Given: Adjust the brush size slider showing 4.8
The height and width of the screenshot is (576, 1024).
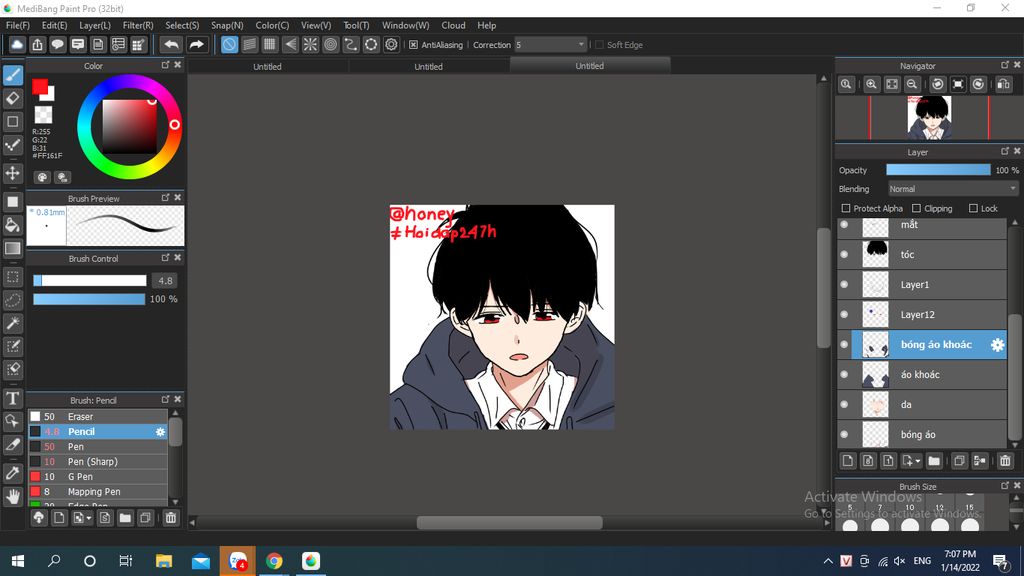Looking at the screenshot, I should [90, 281].
